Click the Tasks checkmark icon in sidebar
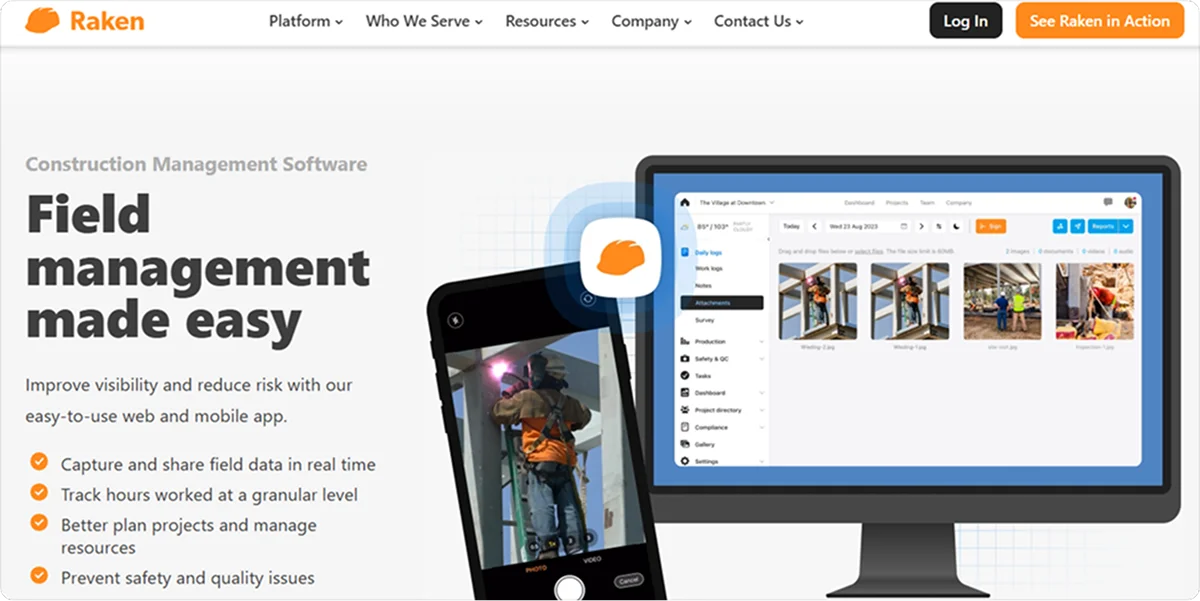Screen dimensions: 1200x601 [685, 376]
